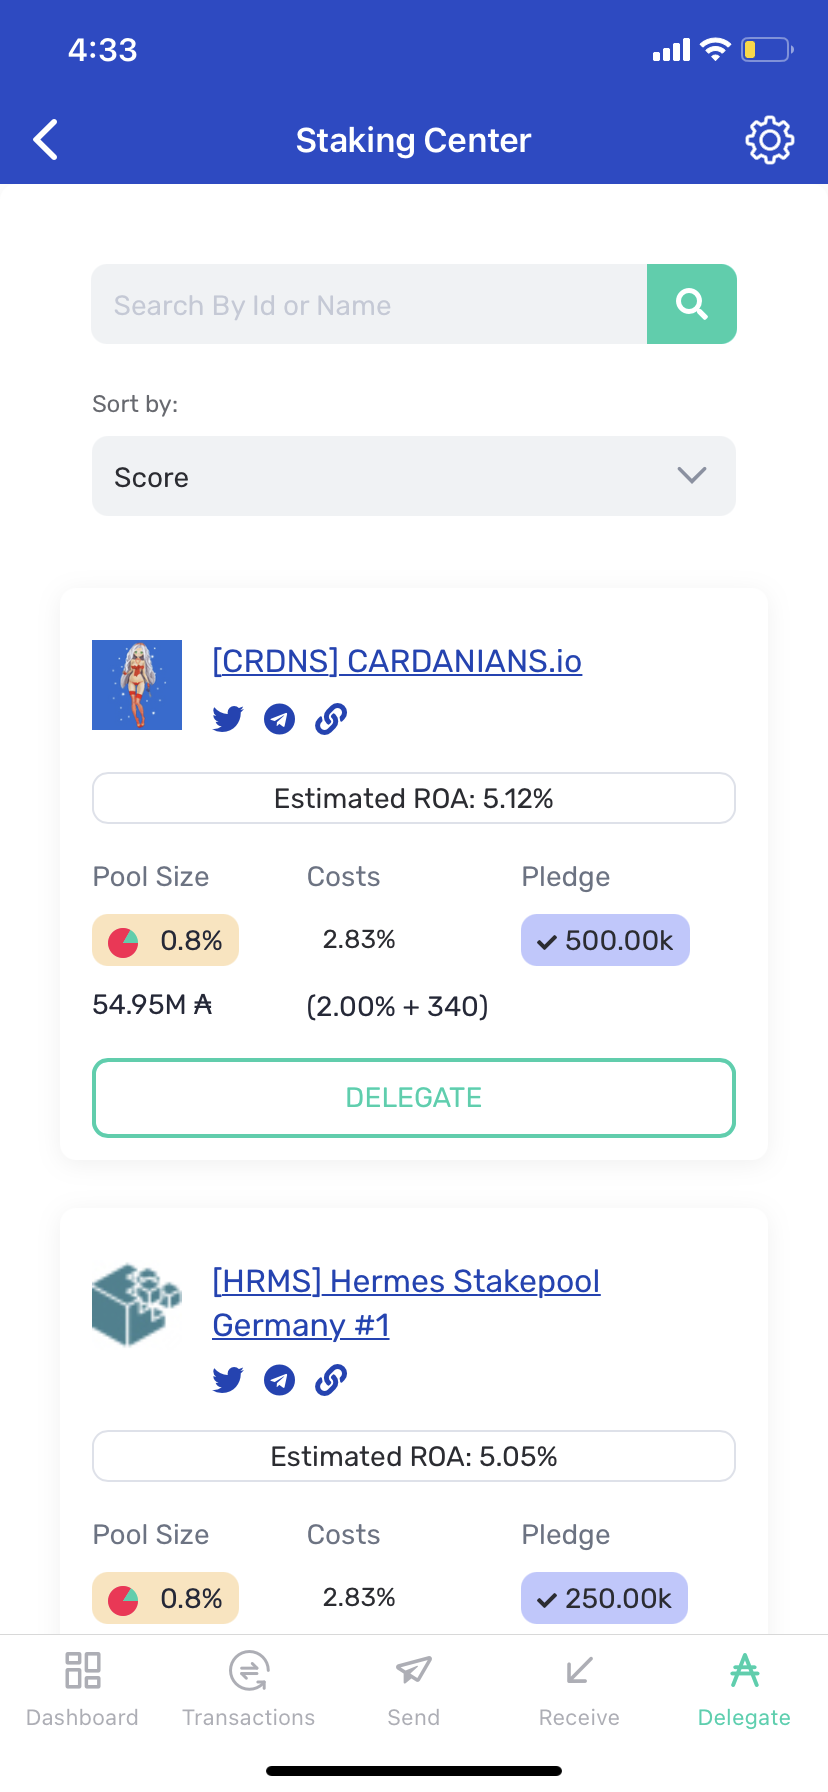Open Hermes Stakepool website link icon

pos(331,1381)
